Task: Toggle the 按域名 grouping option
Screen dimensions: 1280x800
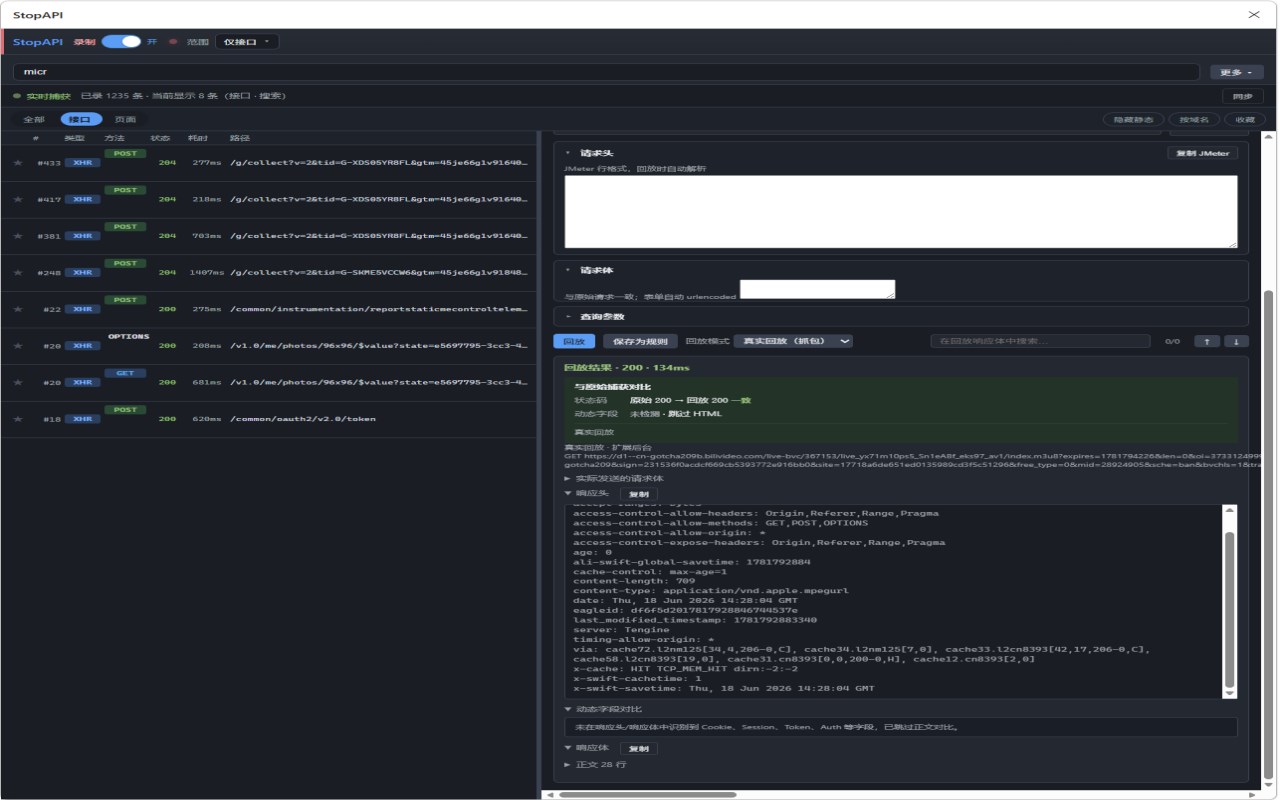Action: tap(1194, 119)
